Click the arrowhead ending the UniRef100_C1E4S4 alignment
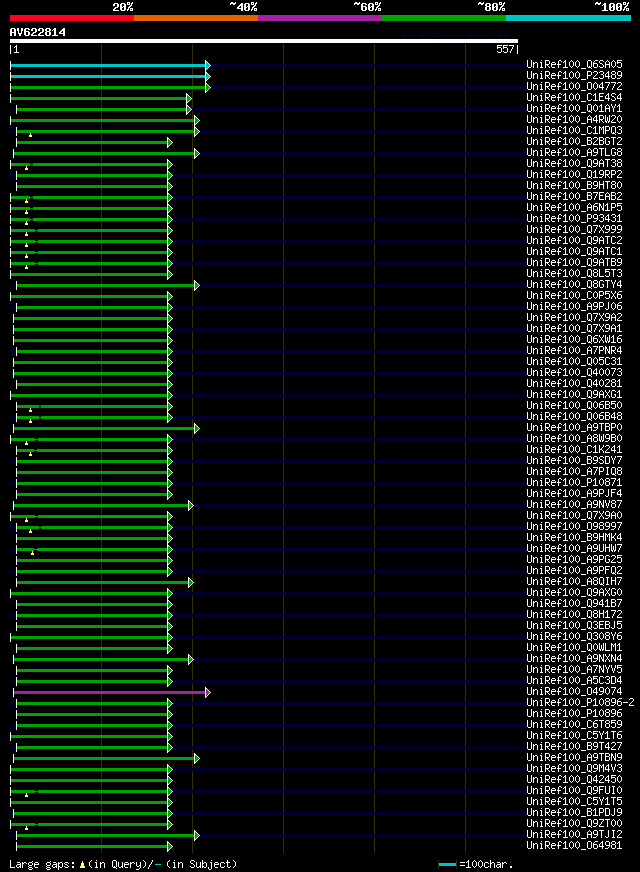Image resolution: width=640 pixels, height=872 pixels. pyautogui.click(x=189, y=98)
